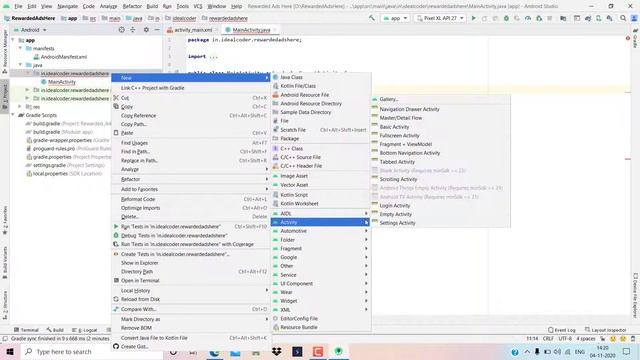Image resolution: width=640 pixels, height=360 pixels.
Task: Choose Basic Activity template
Action: (x=394, y=127)
